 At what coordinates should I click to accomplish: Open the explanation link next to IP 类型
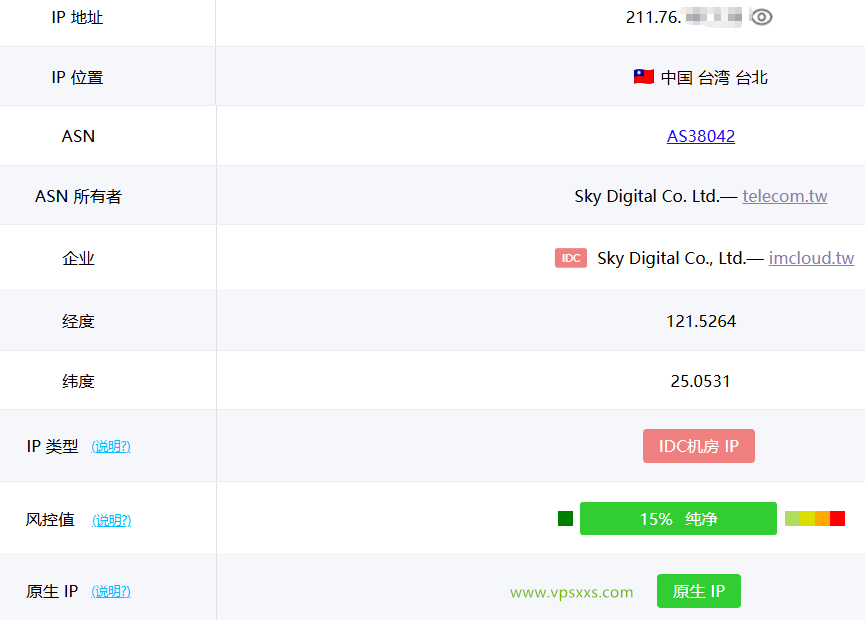point(111,446)
